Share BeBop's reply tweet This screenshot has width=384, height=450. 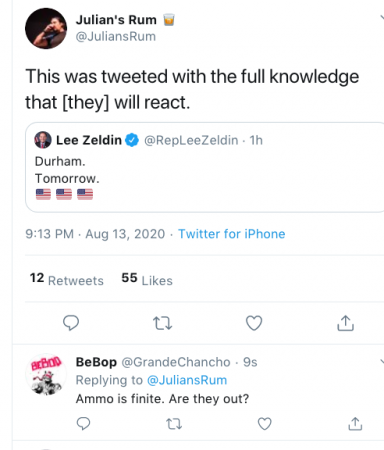pyautogui.click(x=355, y=424)
